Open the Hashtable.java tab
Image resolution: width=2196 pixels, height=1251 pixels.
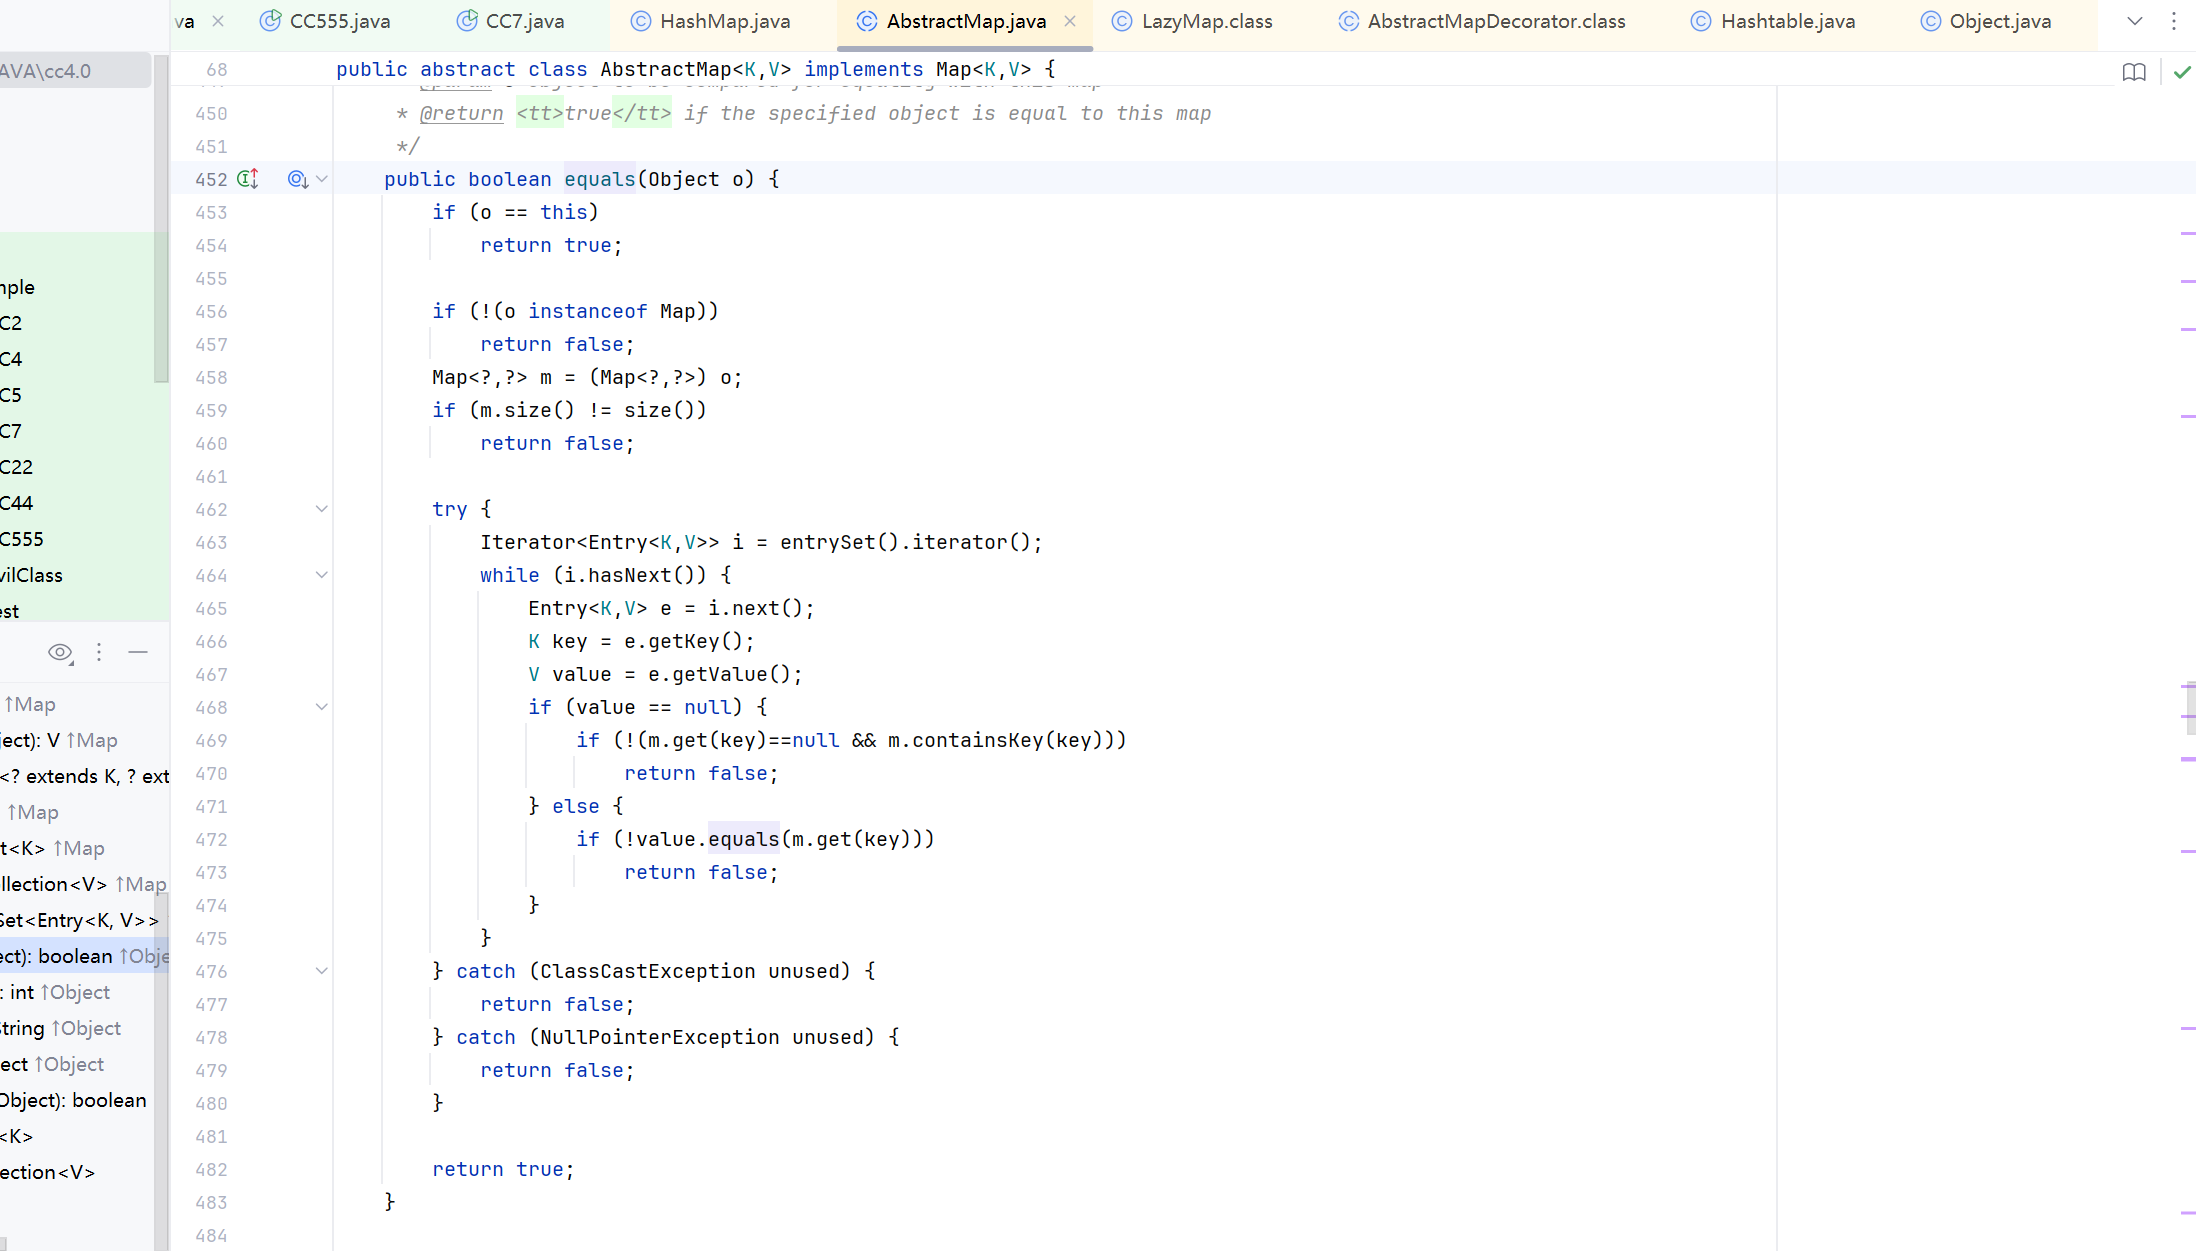point(1787,21)
